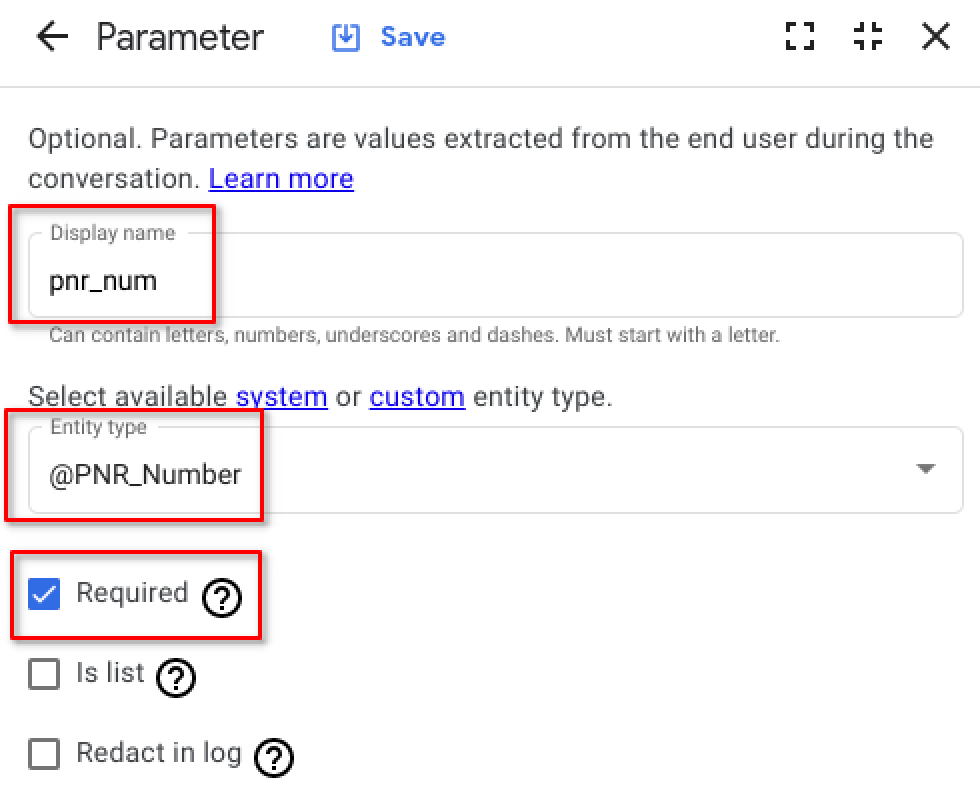Follow the system entity type link
Viewport: 980px width, 802px height.
[282, 398]
